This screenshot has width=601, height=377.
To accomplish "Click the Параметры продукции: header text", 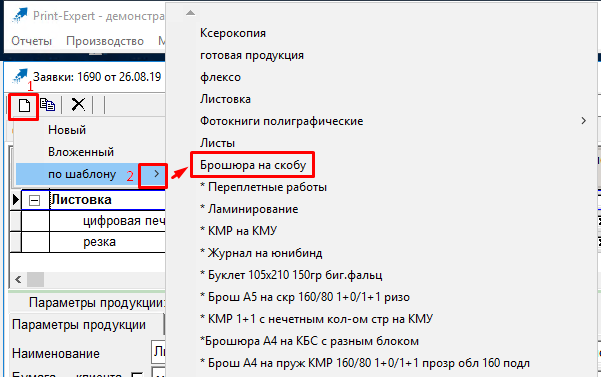I will click(97, 303).
